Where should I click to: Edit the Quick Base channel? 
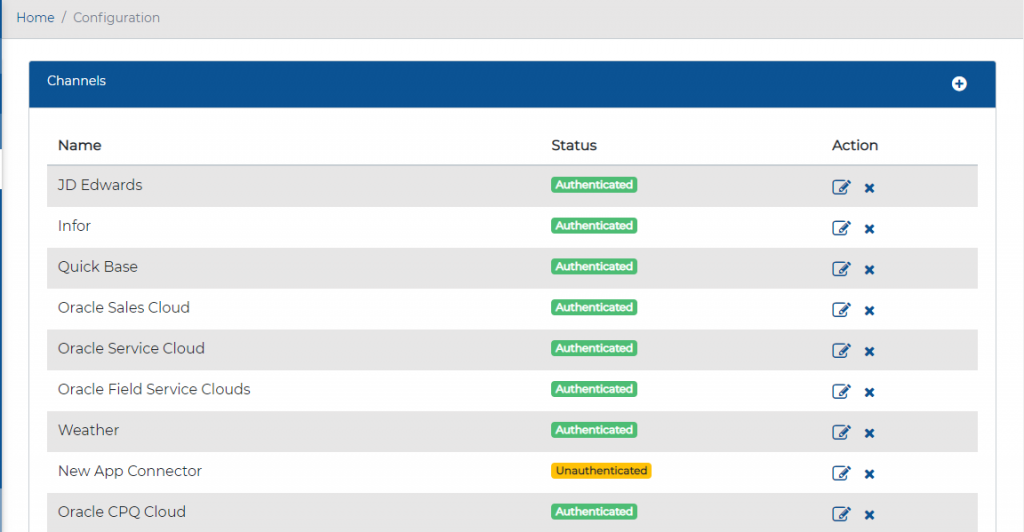[x=841, y=269]
